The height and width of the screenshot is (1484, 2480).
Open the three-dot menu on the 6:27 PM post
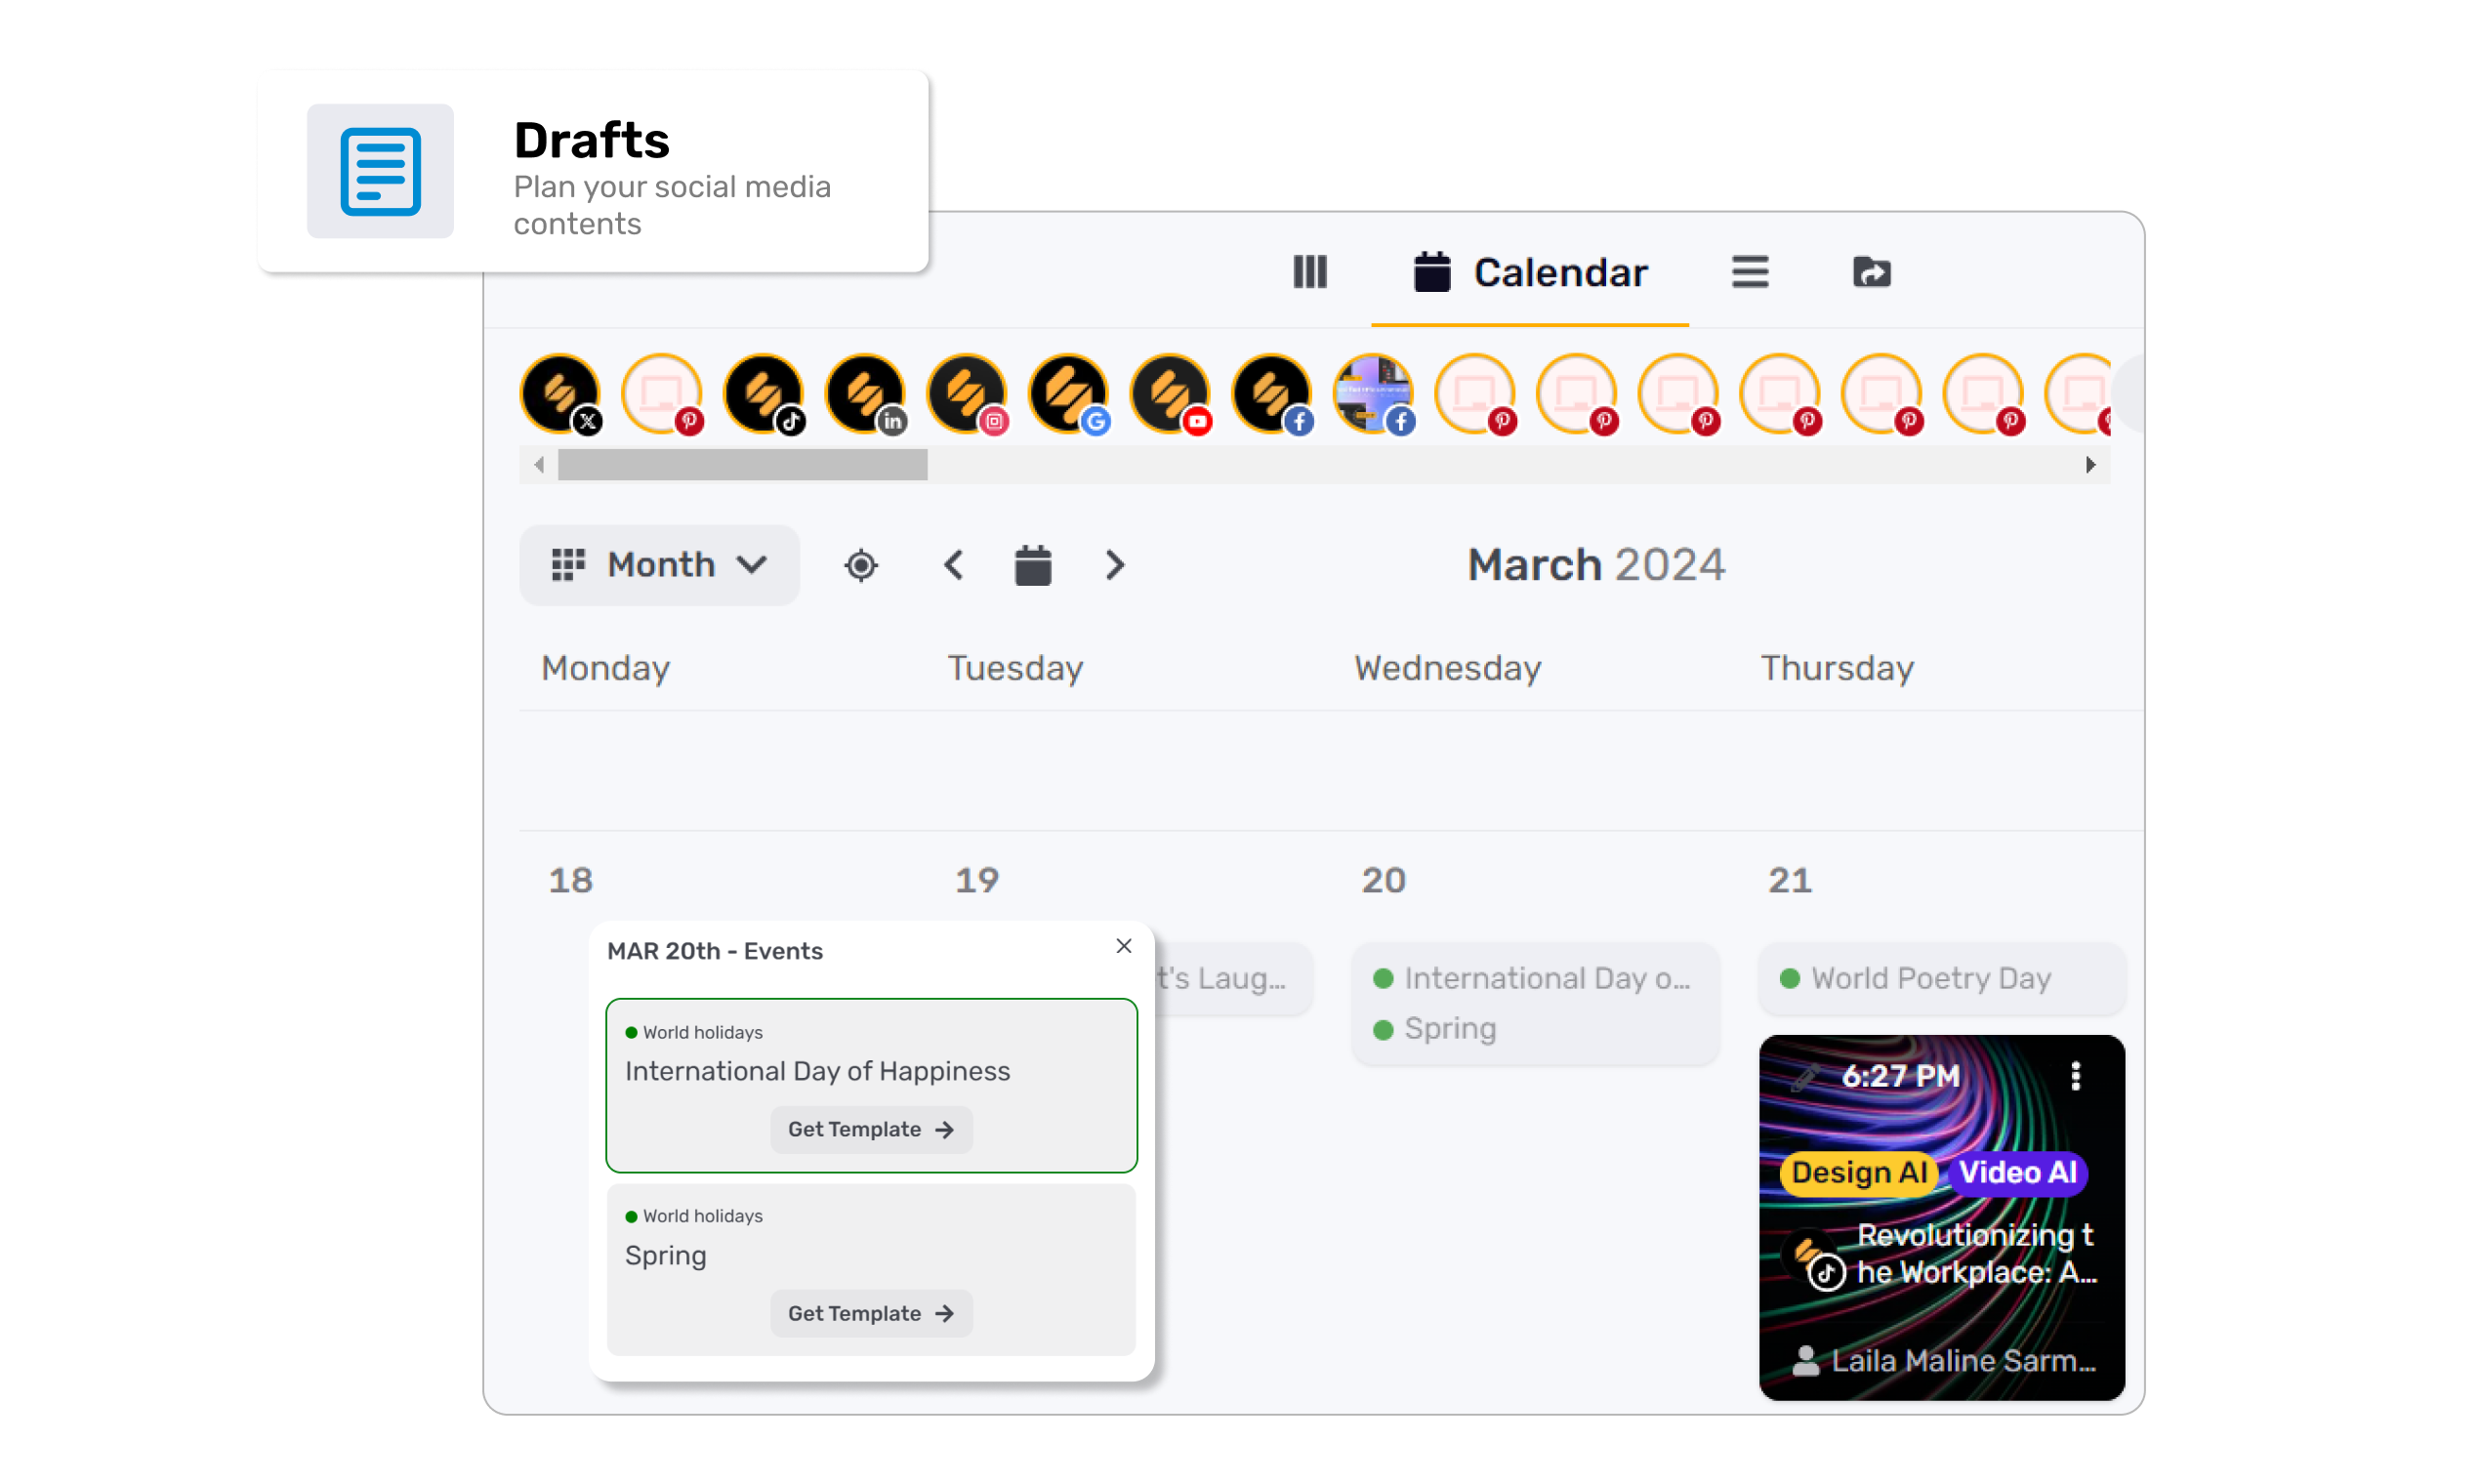(x=2076, y=1076)
